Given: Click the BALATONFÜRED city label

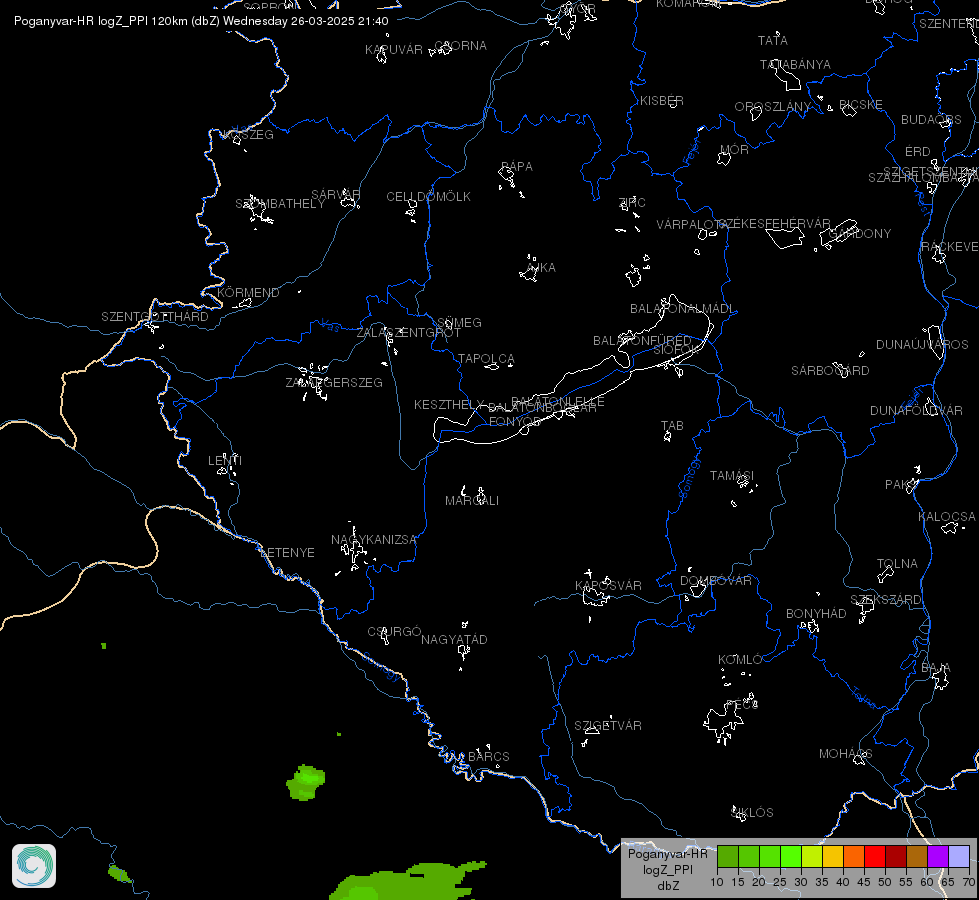Looking at the screenshot, I should (x=642, y=341).
